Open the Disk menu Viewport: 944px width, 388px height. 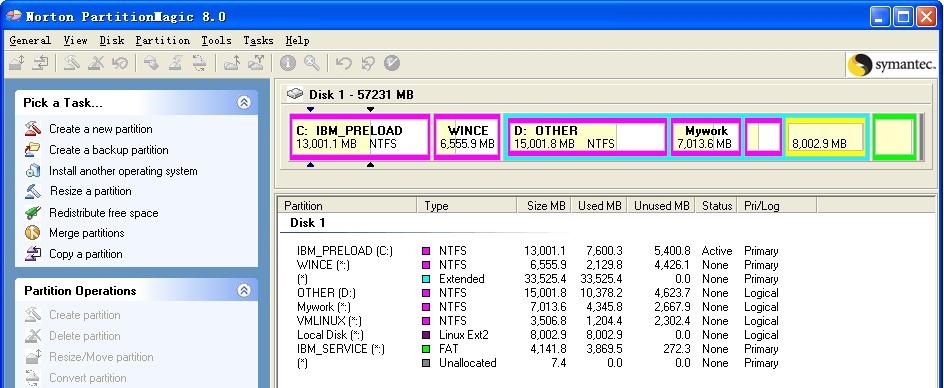(112, 40)
